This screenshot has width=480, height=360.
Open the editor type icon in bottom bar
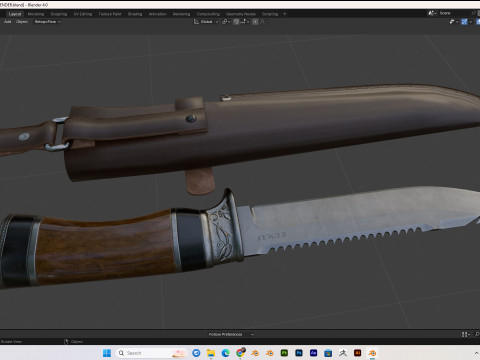466,334
